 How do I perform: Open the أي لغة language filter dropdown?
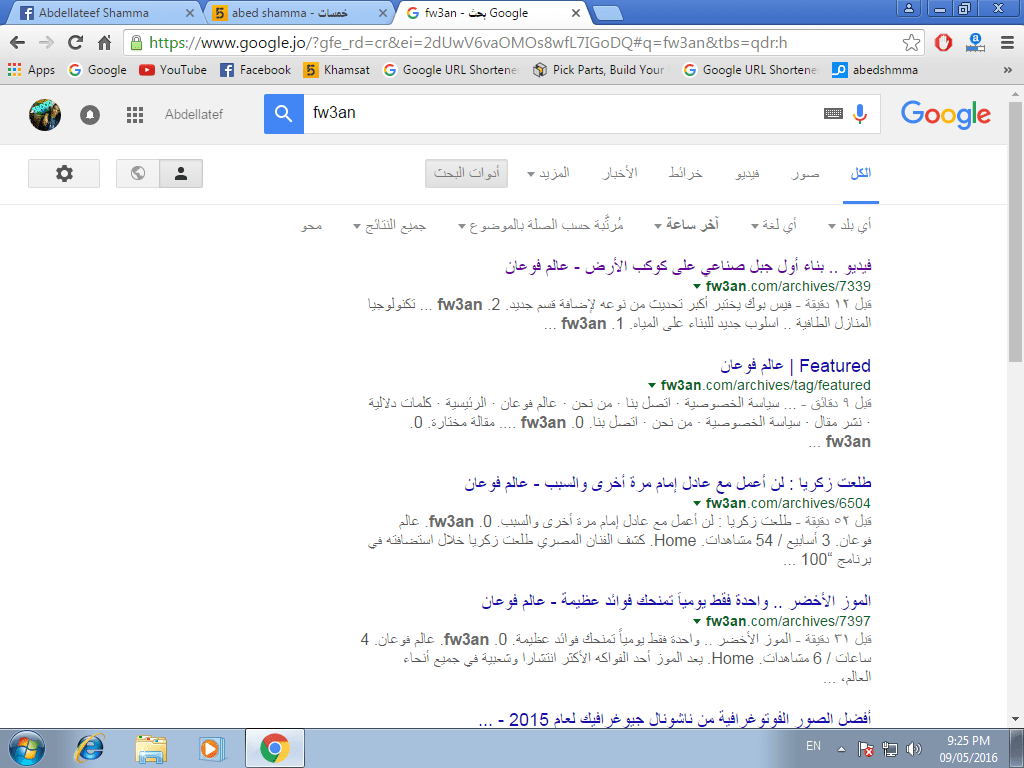click(x=774, y=225)
